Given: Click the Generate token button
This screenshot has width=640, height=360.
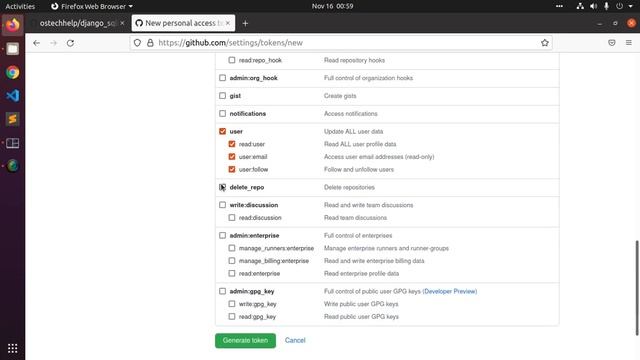Looking at the screenshot, I should [x=245, y=340].
